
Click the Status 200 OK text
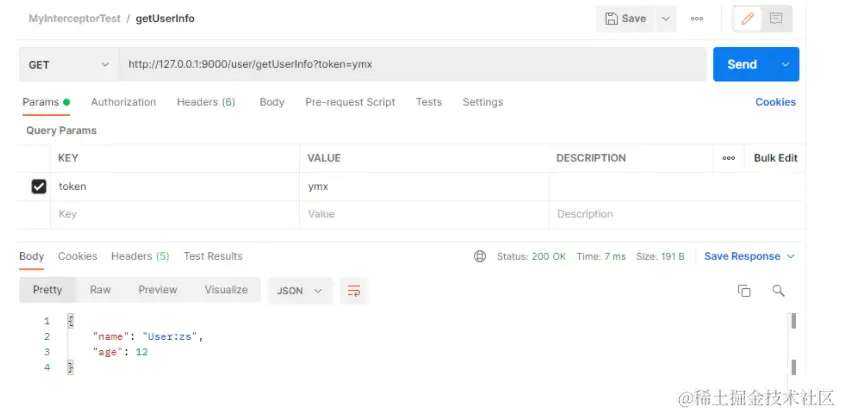tap(531, 257)
